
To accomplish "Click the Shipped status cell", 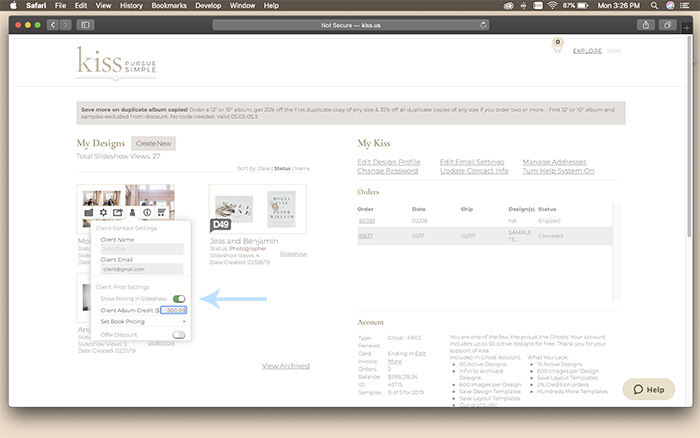I will click(x=549, y=221).
